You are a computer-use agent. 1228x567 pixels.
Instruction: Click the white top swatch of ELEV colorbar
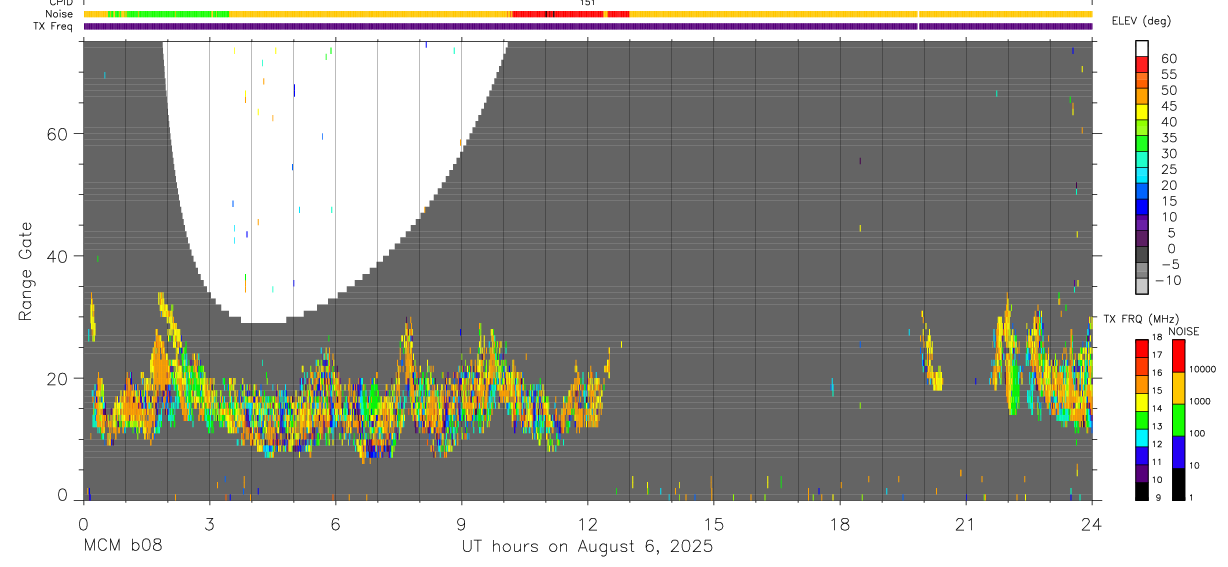tap(1141, 49)
